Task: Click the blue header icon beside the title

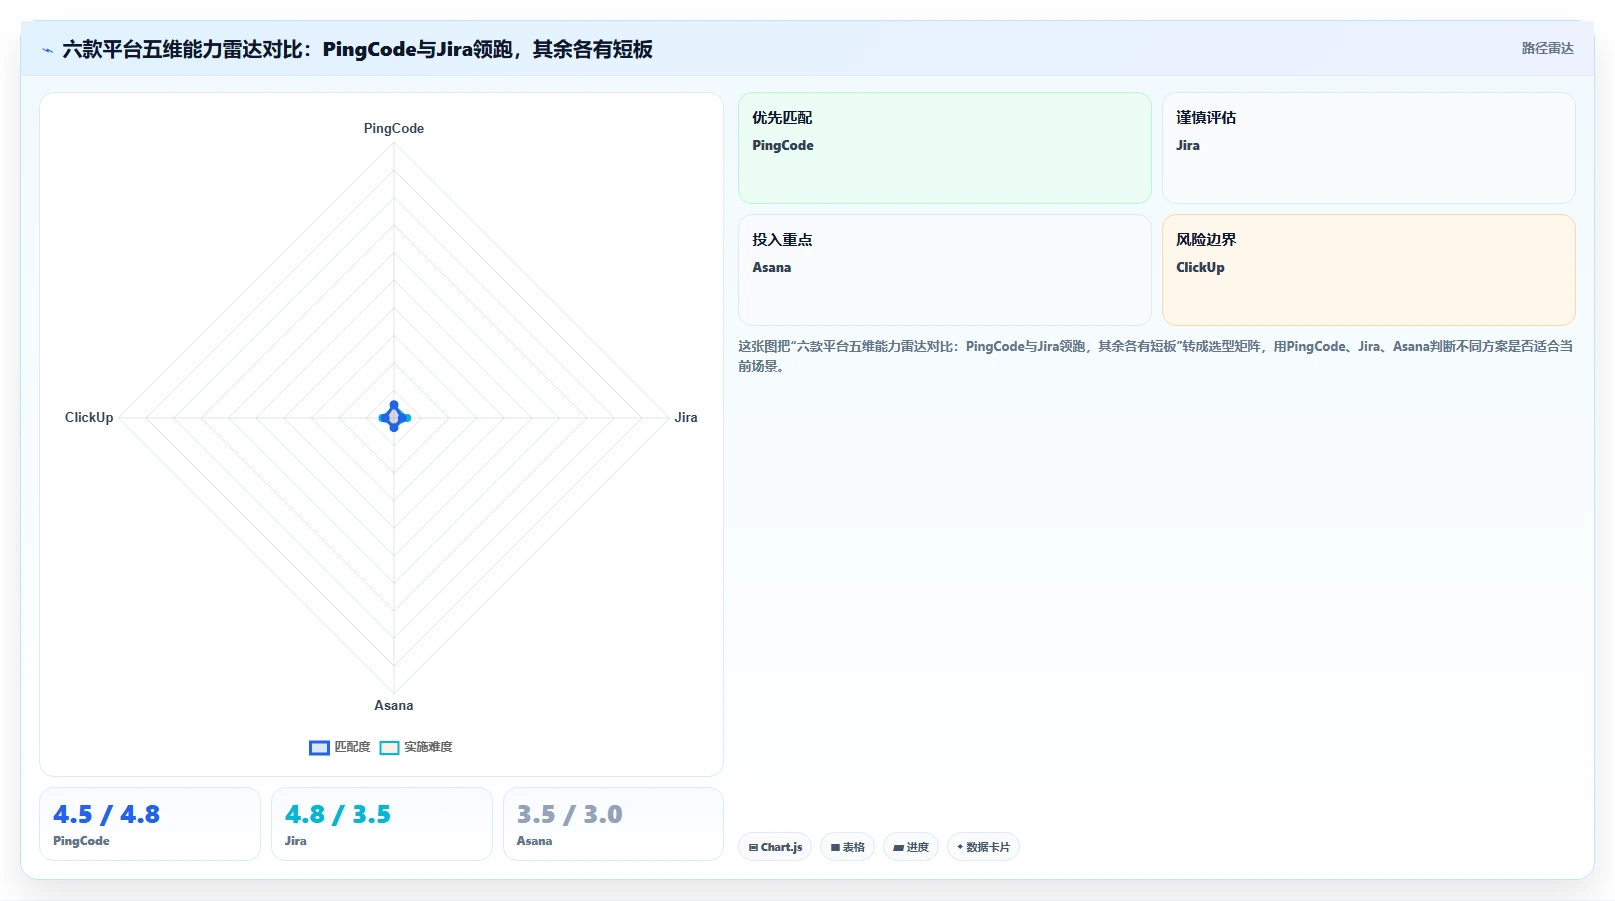Action: 47,50
